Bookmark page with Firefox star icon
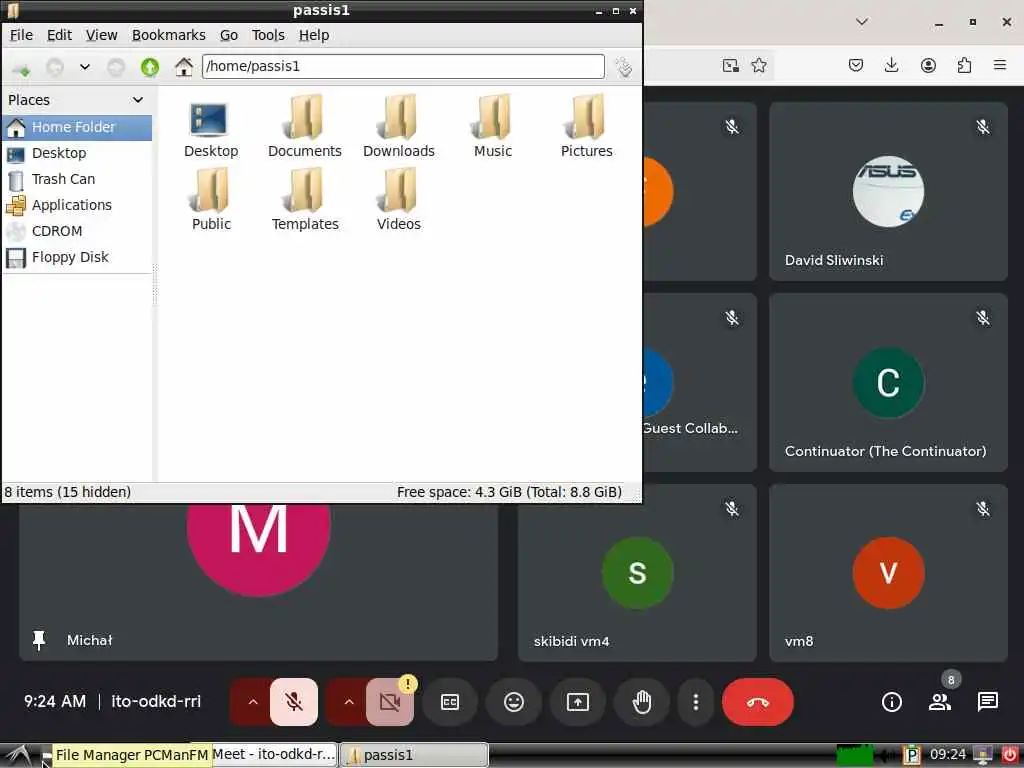The width and height of the screenshot is (1024, 768). (759, 65)
